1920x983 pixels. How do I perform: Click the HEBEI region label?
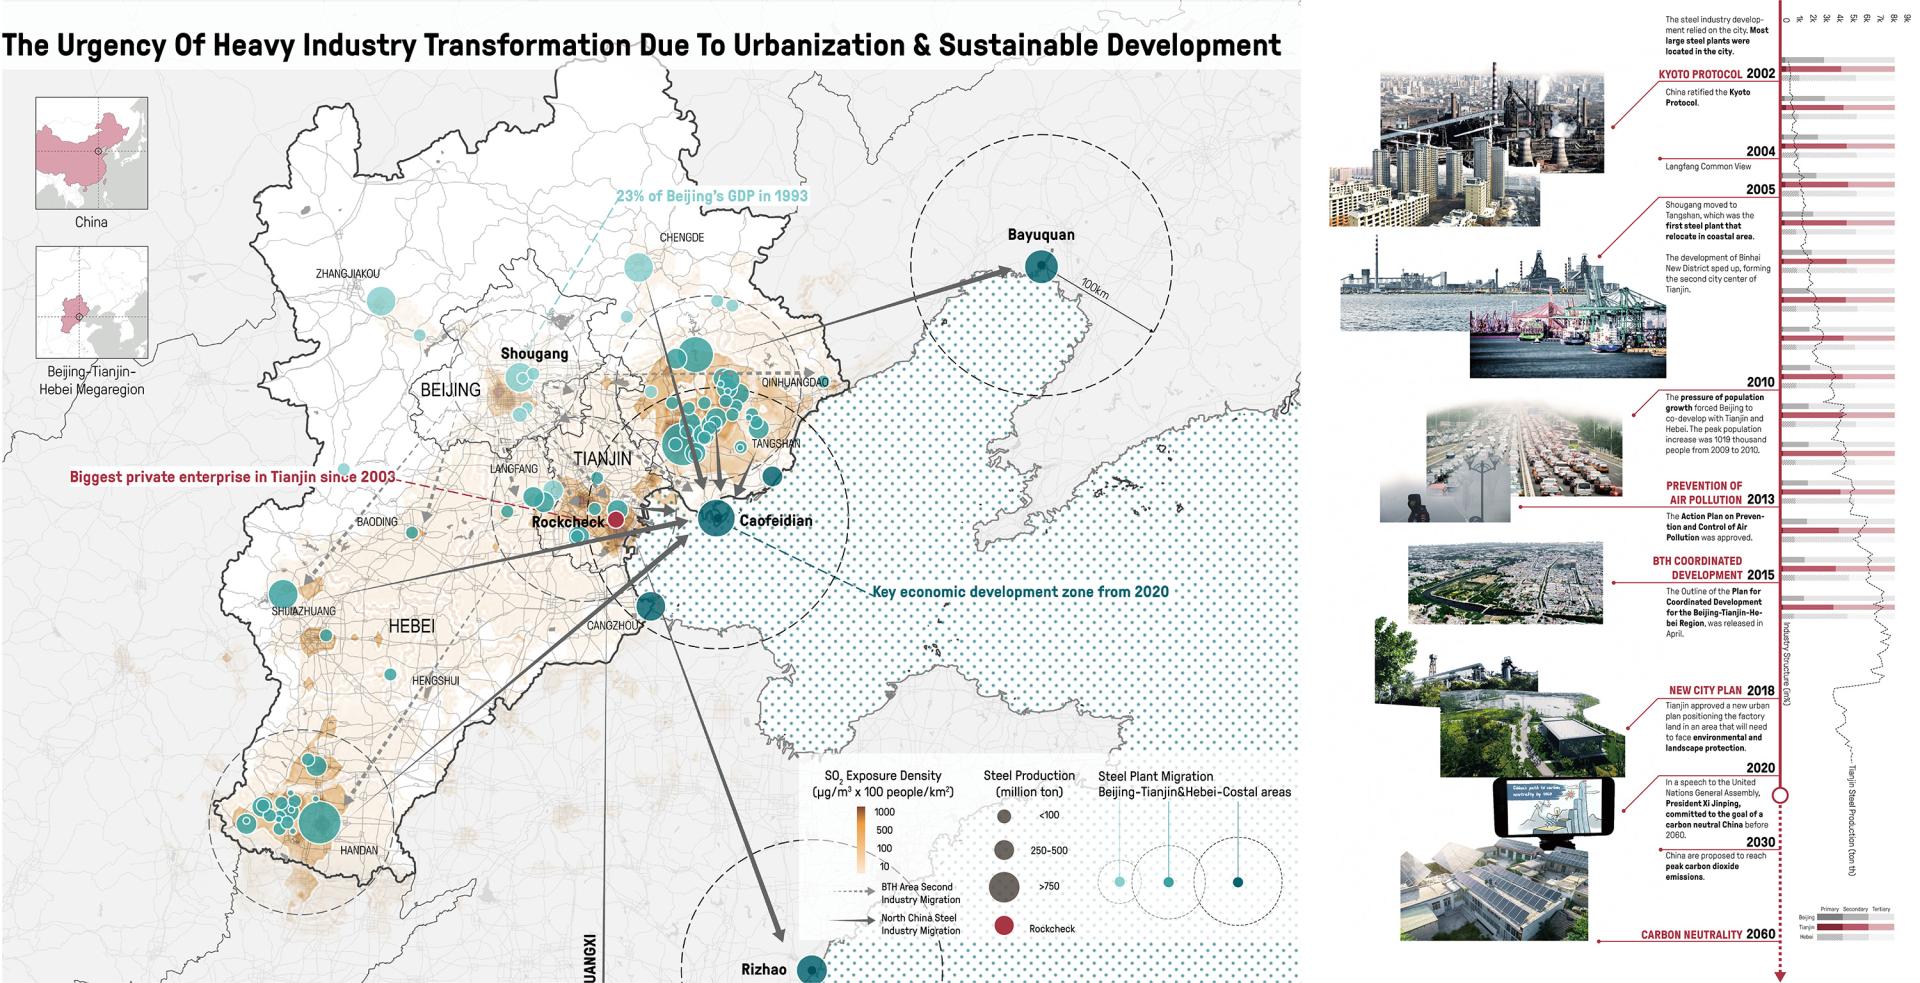tap(411, 626)
